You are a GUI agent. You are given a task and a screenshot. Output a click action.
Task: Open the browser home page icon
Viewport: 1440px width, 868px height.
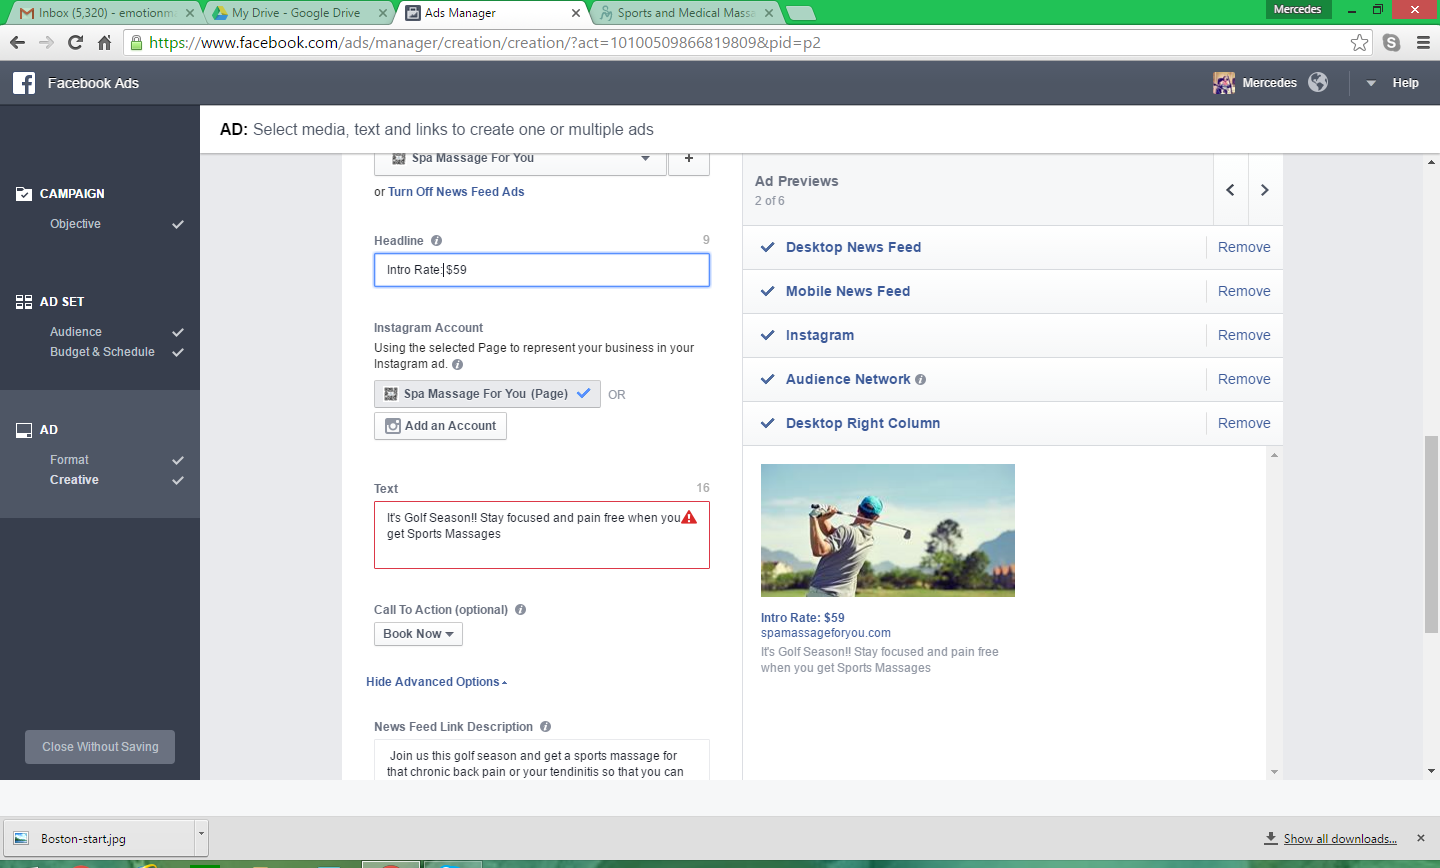click(104, 42)
